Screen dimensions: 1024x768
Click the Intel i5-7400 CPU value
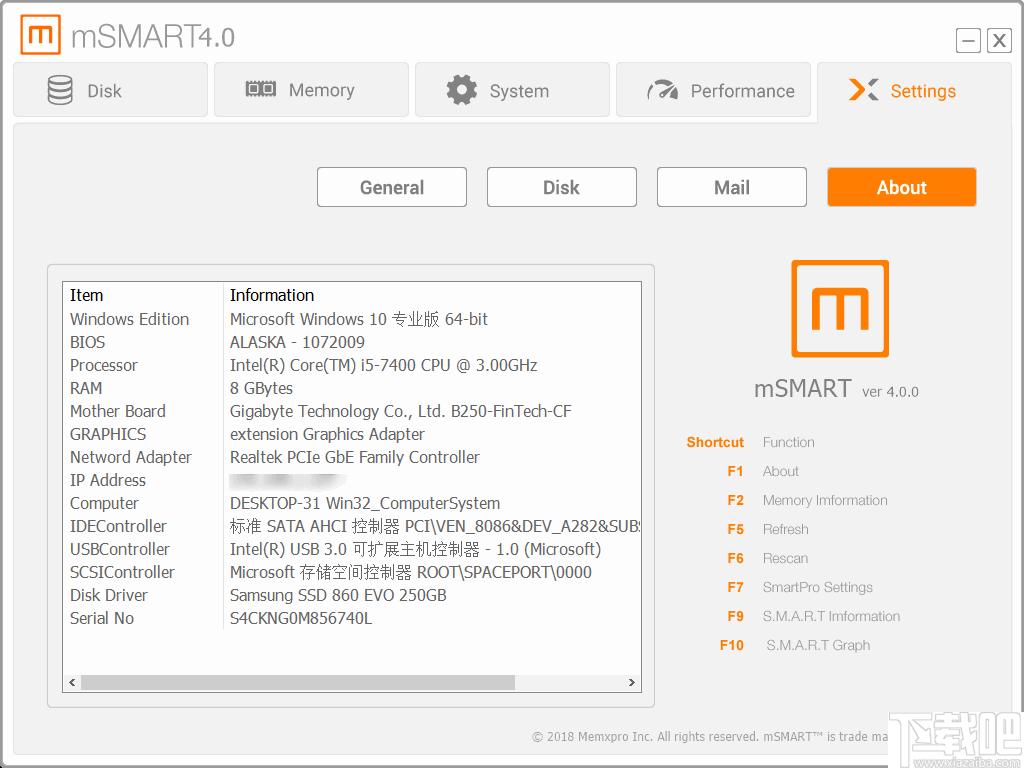[383, 365]
